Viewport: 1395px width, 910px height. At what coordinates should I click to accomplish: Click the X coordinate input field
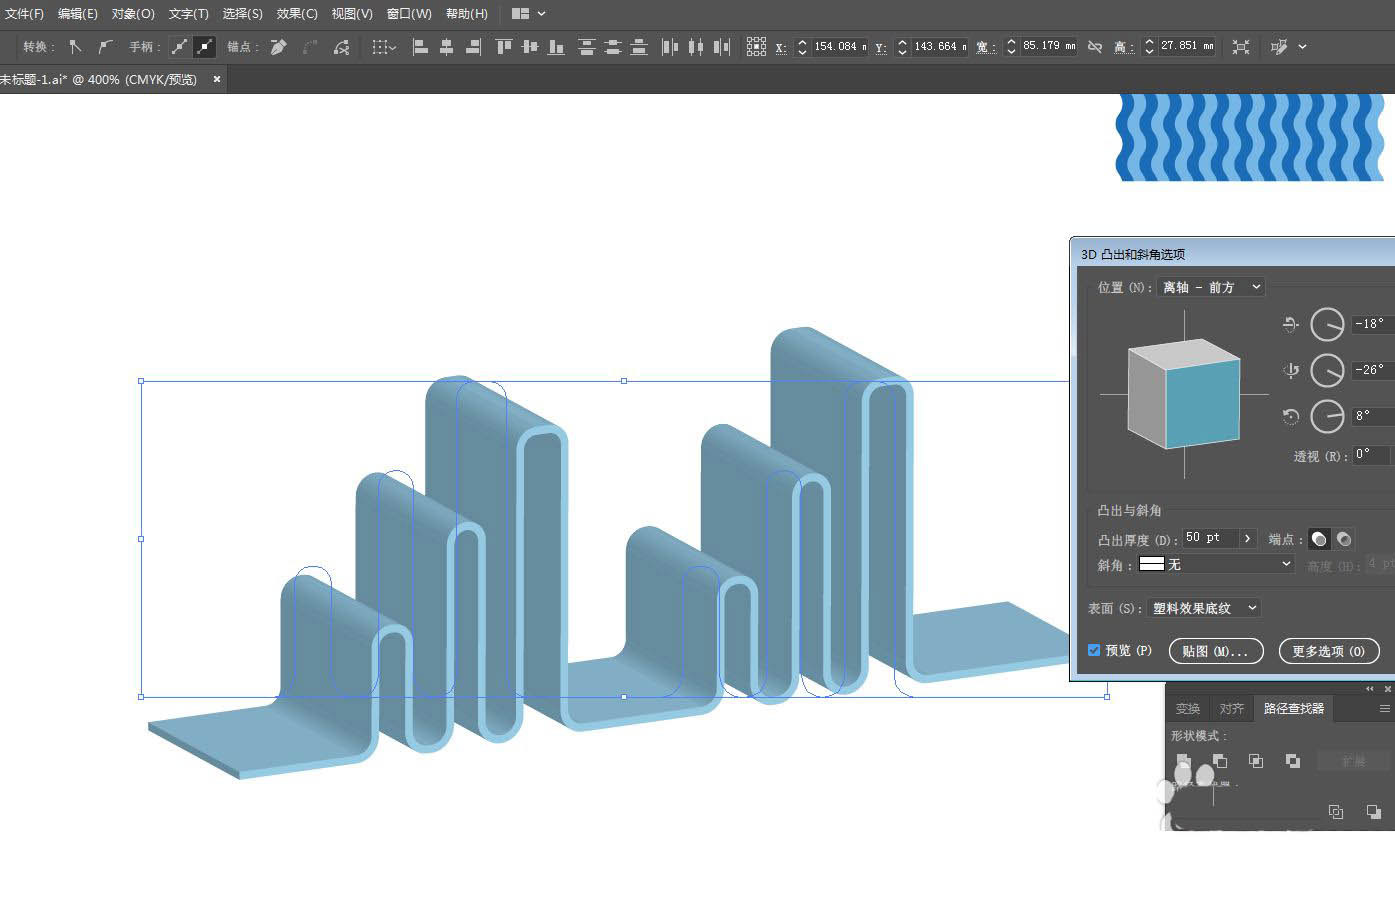(839, 47)
